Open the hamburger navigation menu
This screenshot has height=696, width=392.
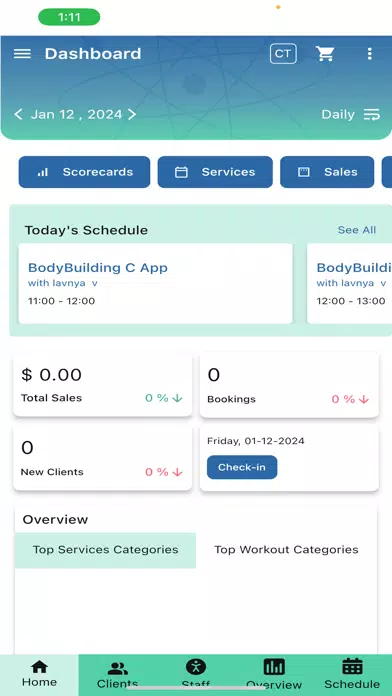tap(22, 54)
